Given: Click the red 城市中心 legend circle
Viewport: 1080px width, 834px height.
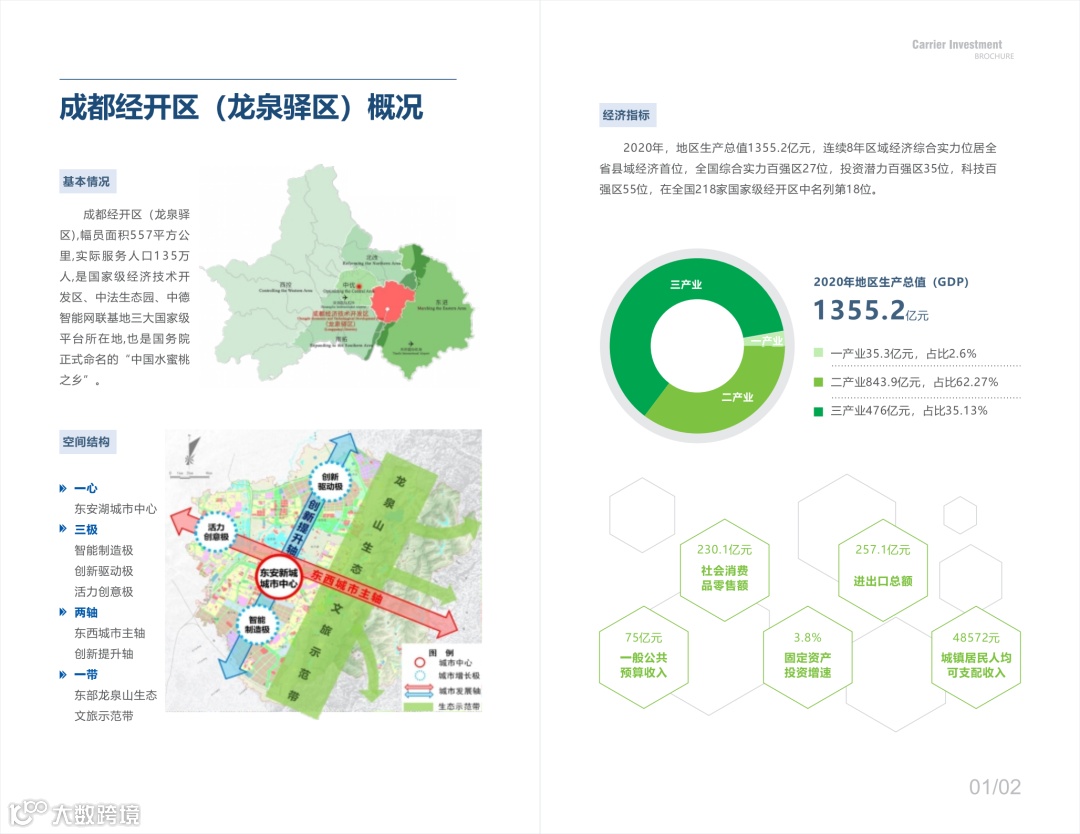Looking at the screenshot, I should [419, 662].
